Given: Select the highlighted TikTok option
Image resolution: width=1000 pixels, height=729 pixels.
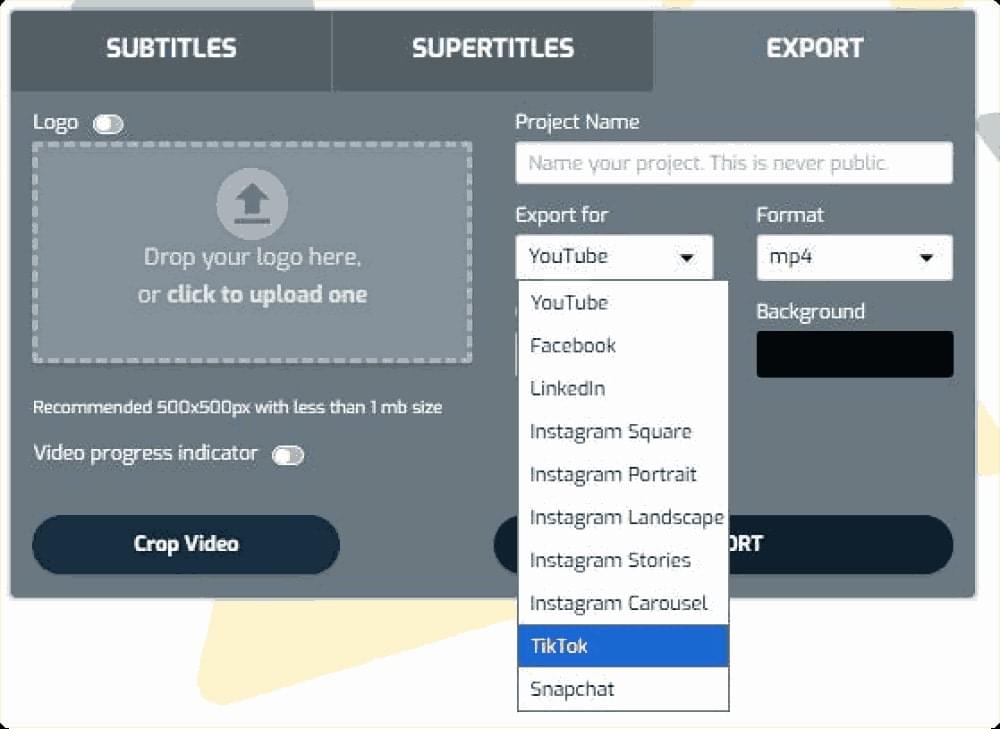Looking at the screenshot, I should point(623,646).
